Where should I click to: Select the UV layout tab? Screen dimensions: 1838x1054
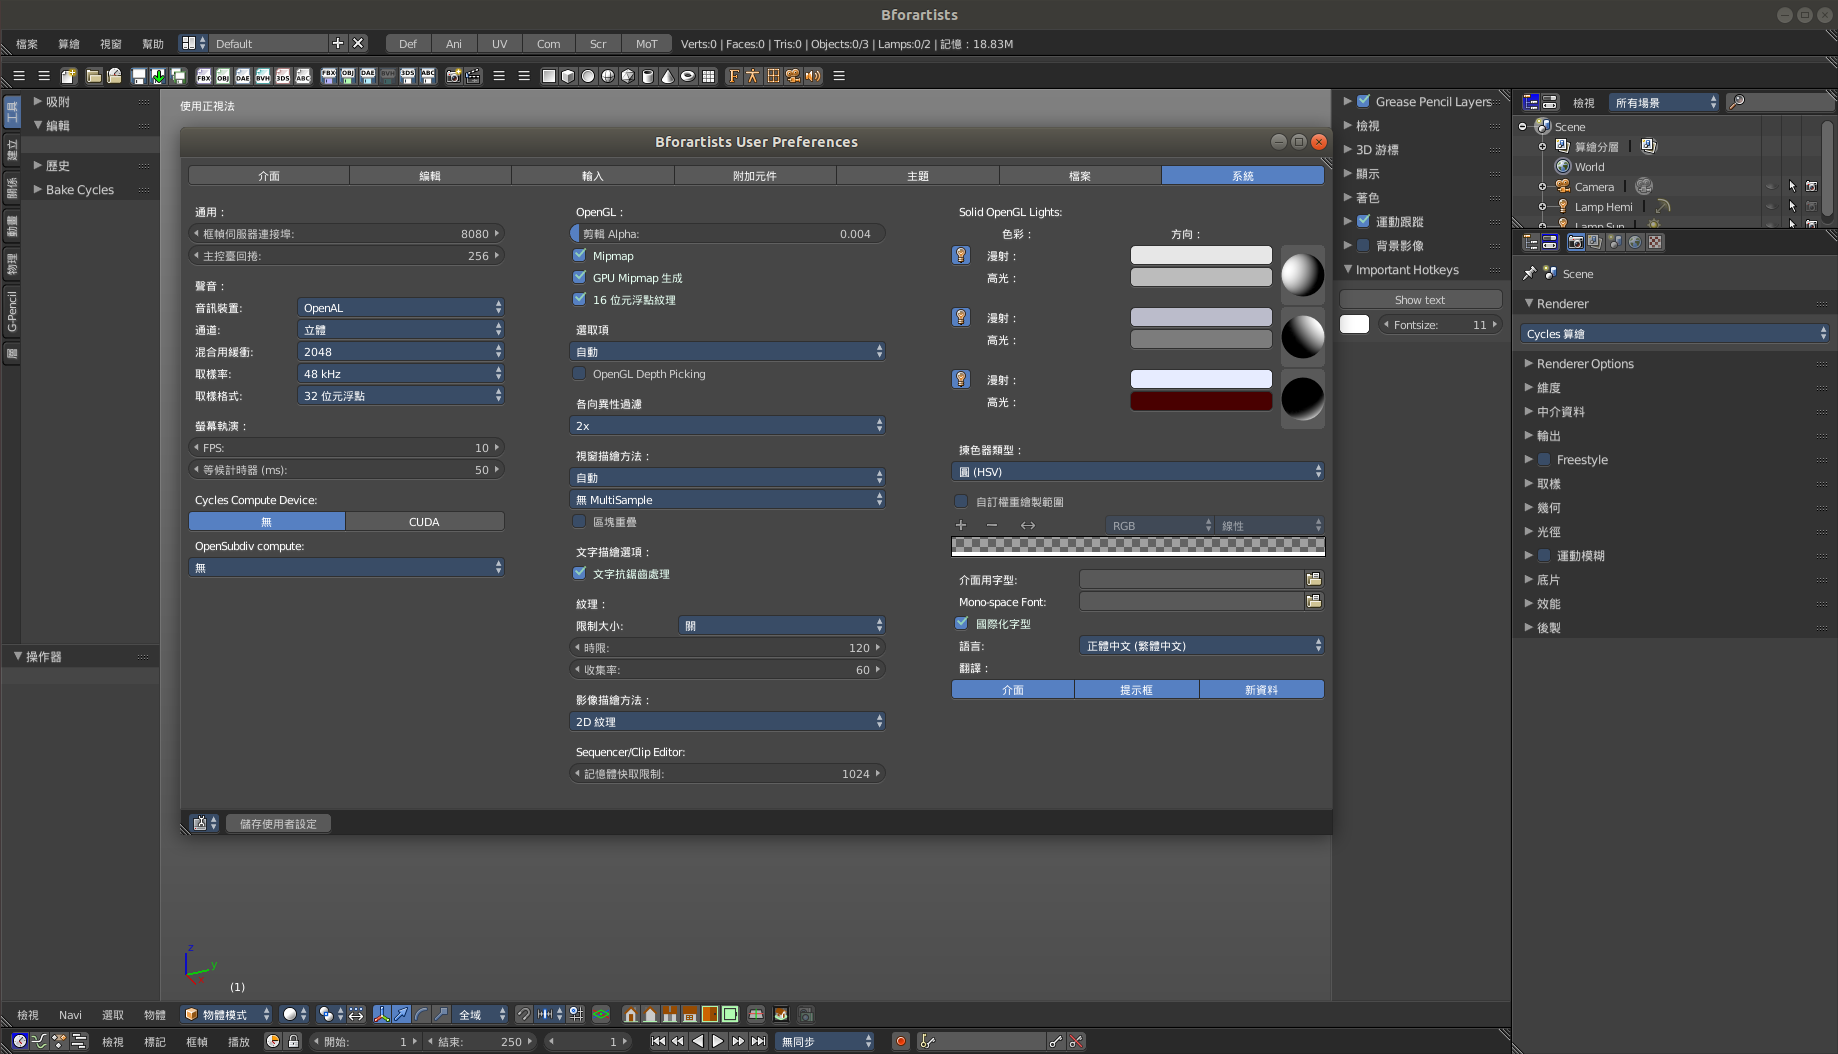[499, 44]
